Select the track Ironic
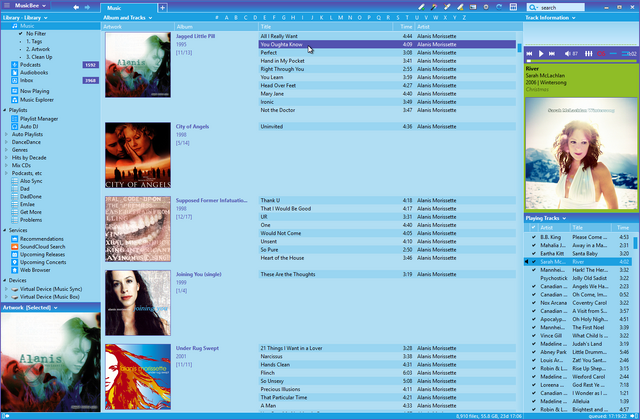Screen dimensions: 640x420 click(267, 102)
